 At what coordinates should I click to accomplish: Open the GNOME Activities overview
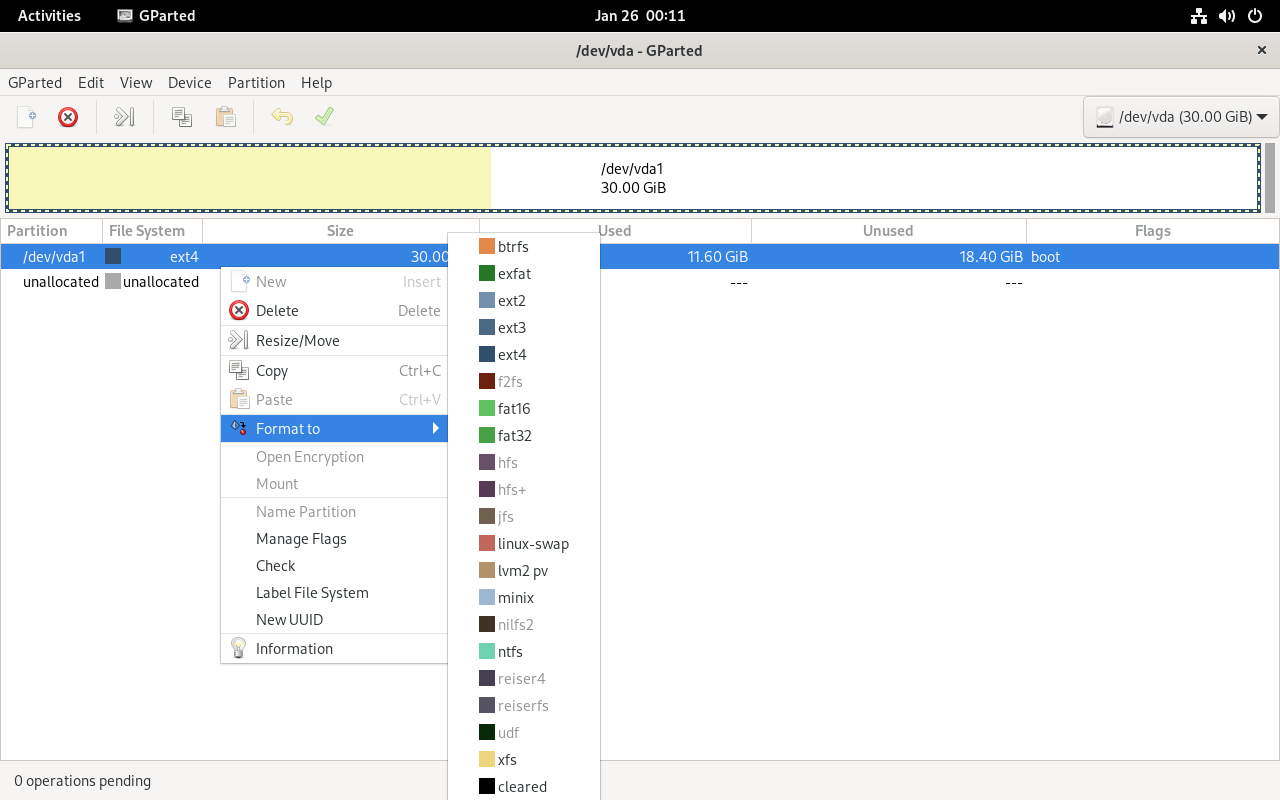49,15
